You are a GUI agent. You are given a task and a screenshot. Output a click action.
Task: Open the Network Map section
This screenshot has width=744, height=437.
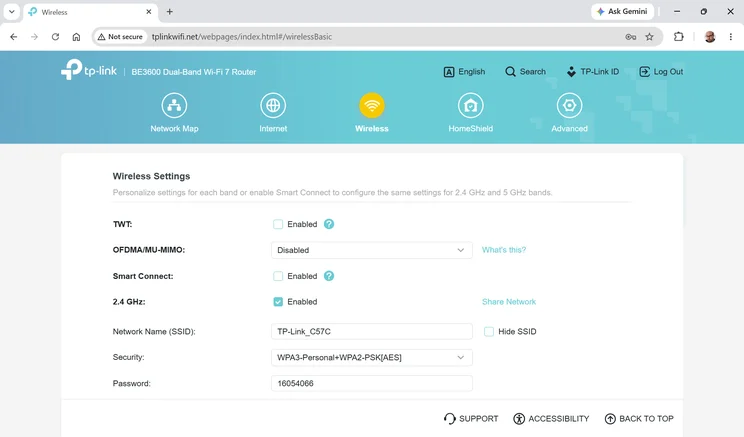point(174,112)
